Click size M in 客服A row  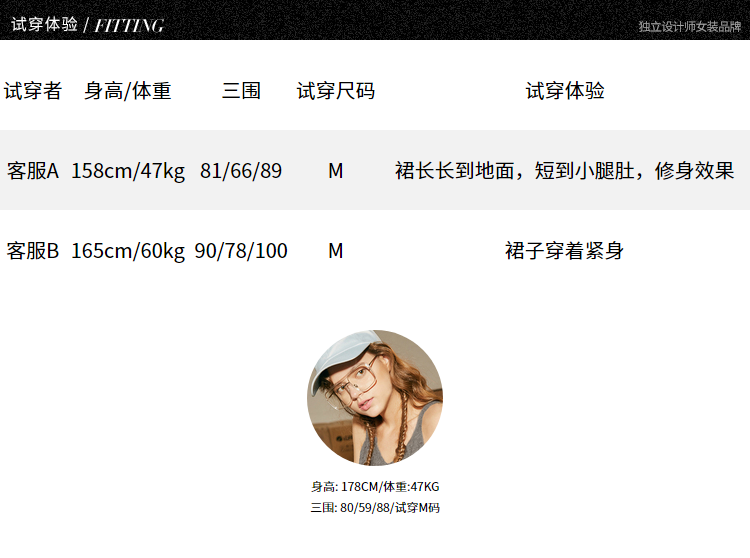click(336, 171)
